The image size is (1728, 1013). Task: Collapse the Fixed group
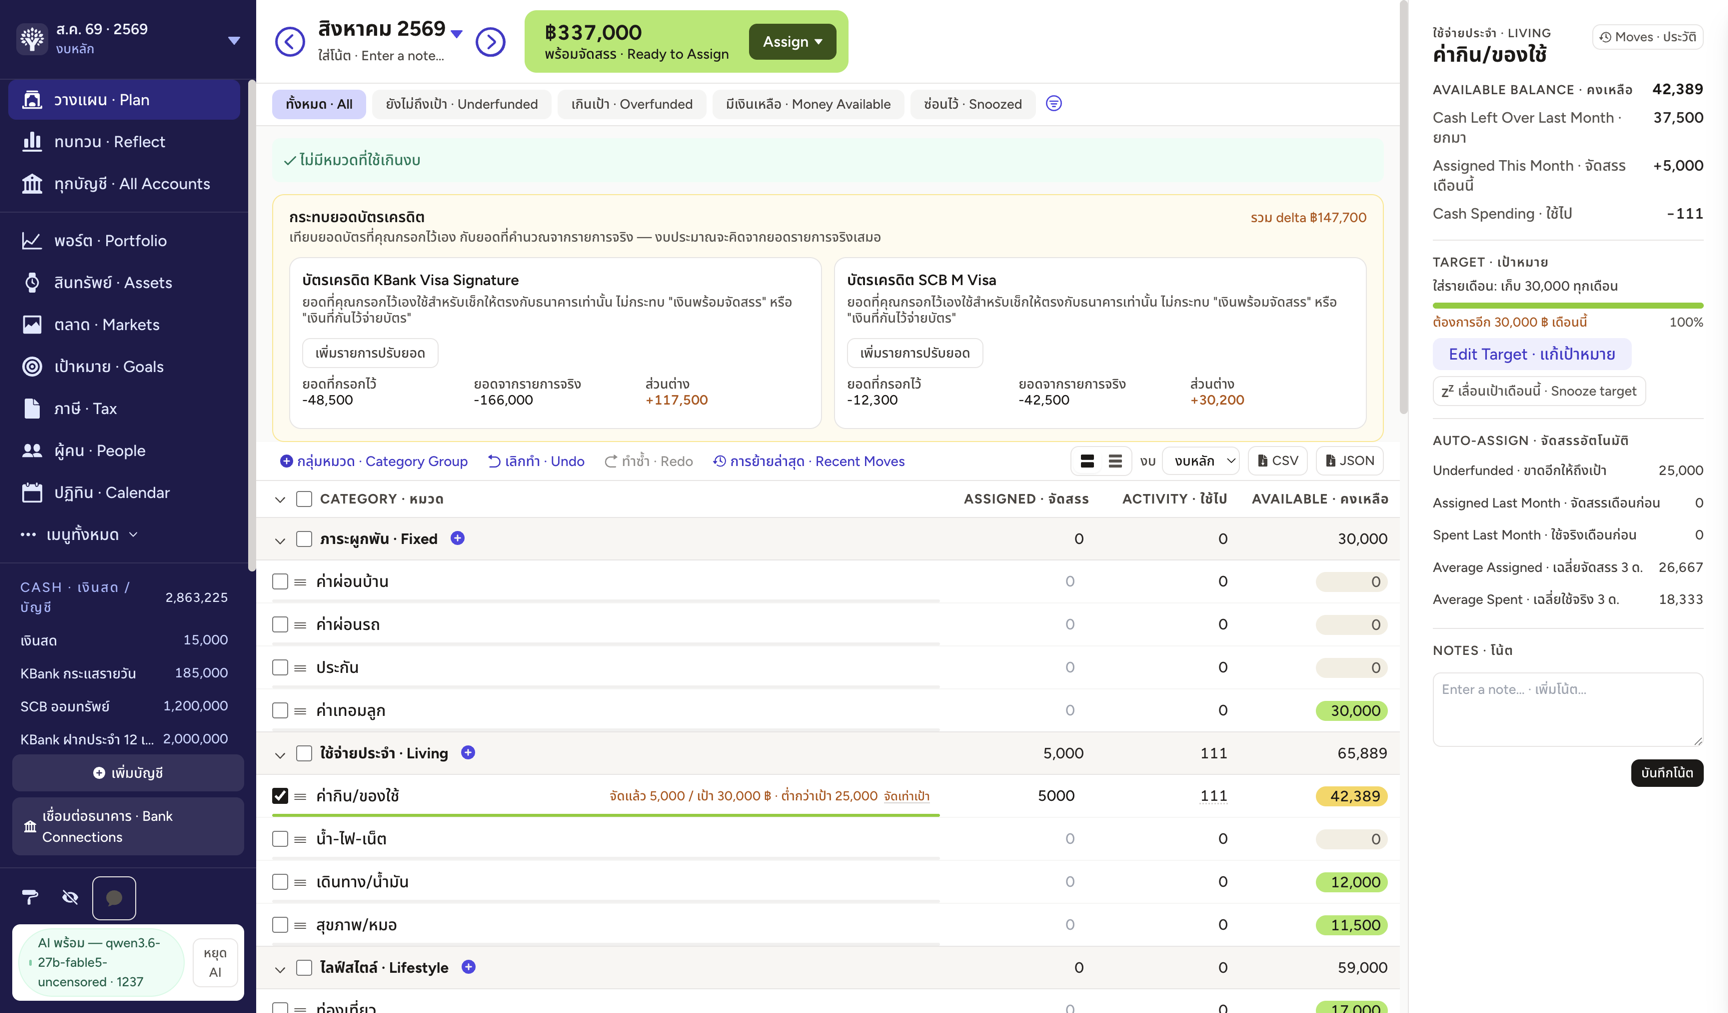280,540
